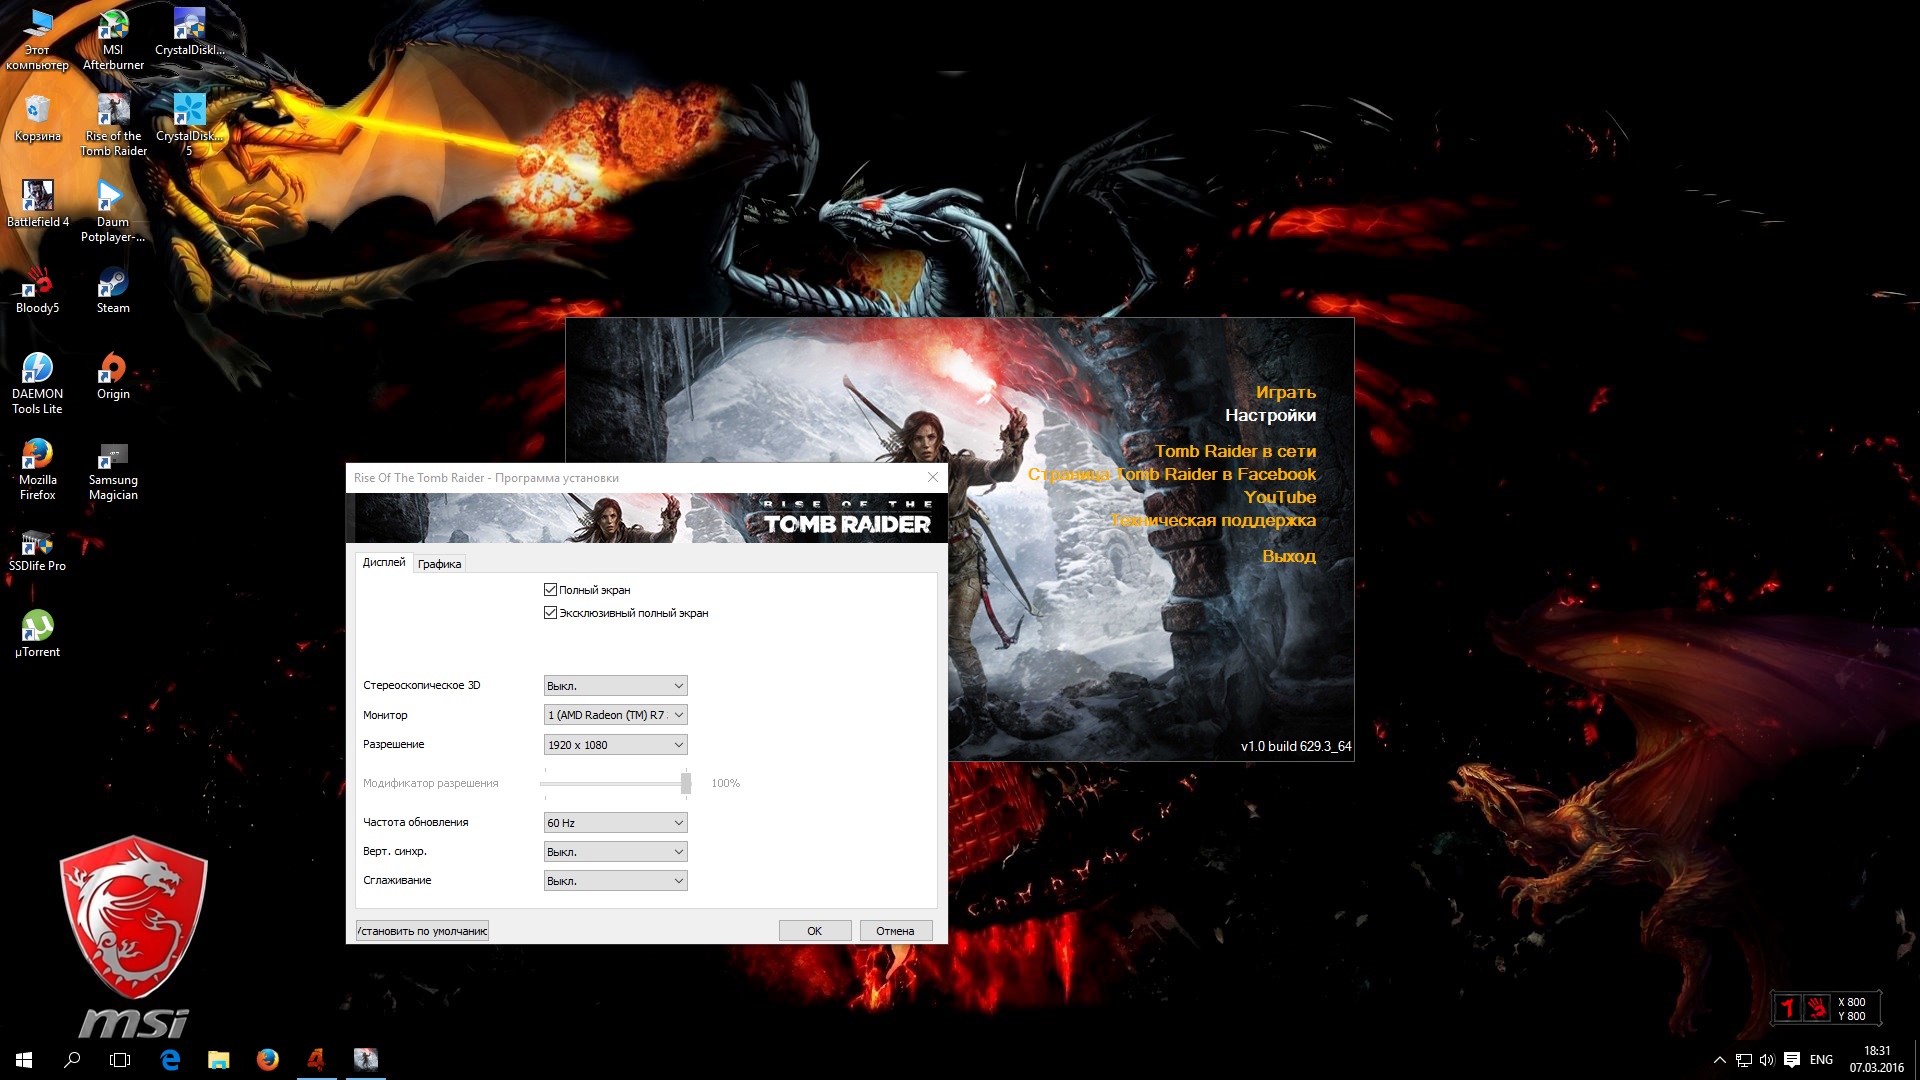Select the Дисплей tab
Image resolution: width=1920 pixels, height=1080 pixels.
(384, 562)
